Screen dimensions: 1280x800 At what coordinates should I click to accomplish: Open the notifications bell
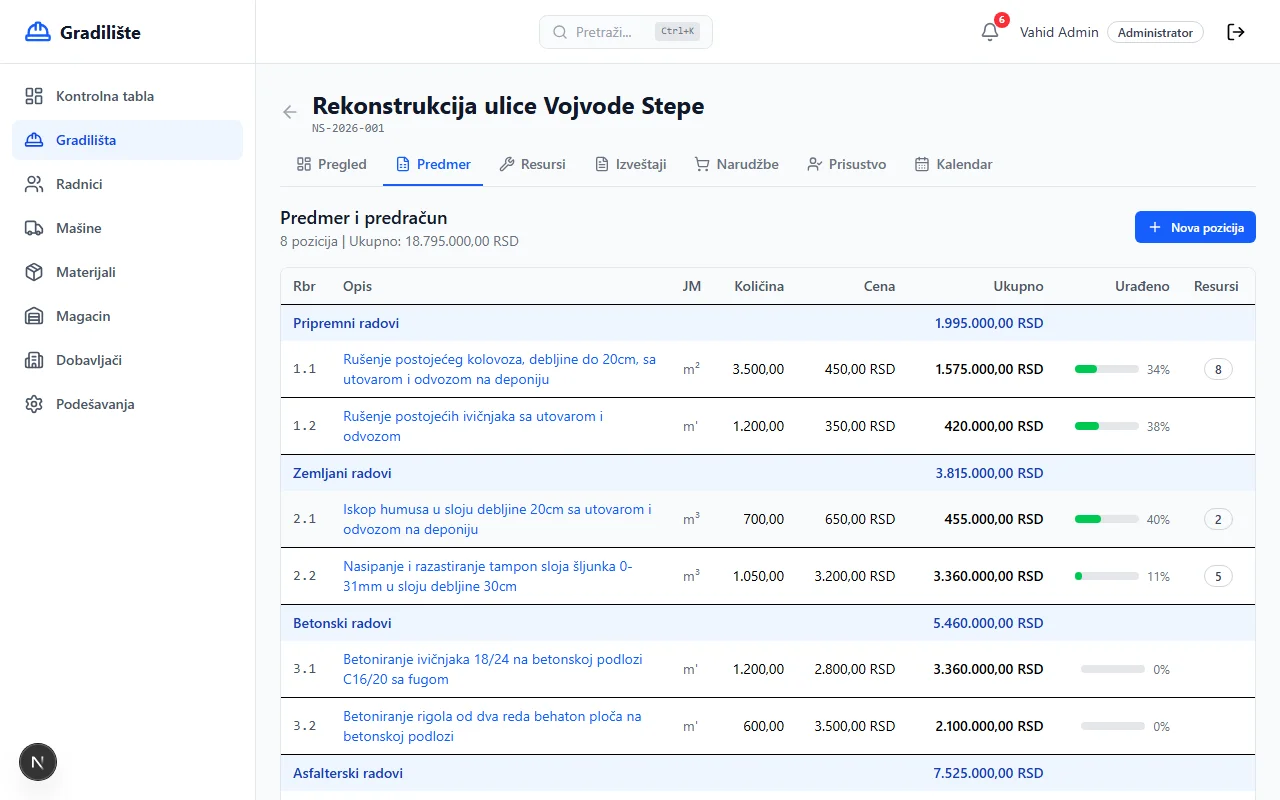pyautogui.click(x=989, y=31)
